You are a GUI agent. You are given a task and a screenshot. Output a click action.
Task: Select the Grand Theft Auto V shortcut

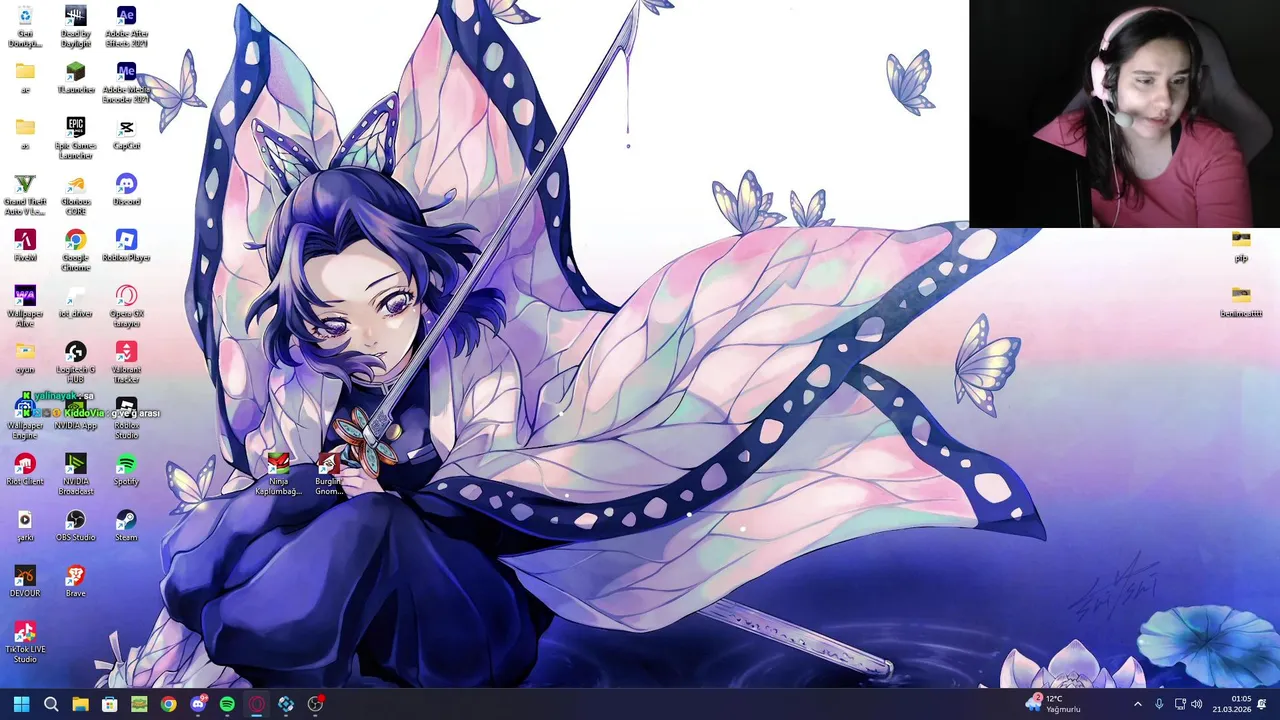click(x=25, y=195)
